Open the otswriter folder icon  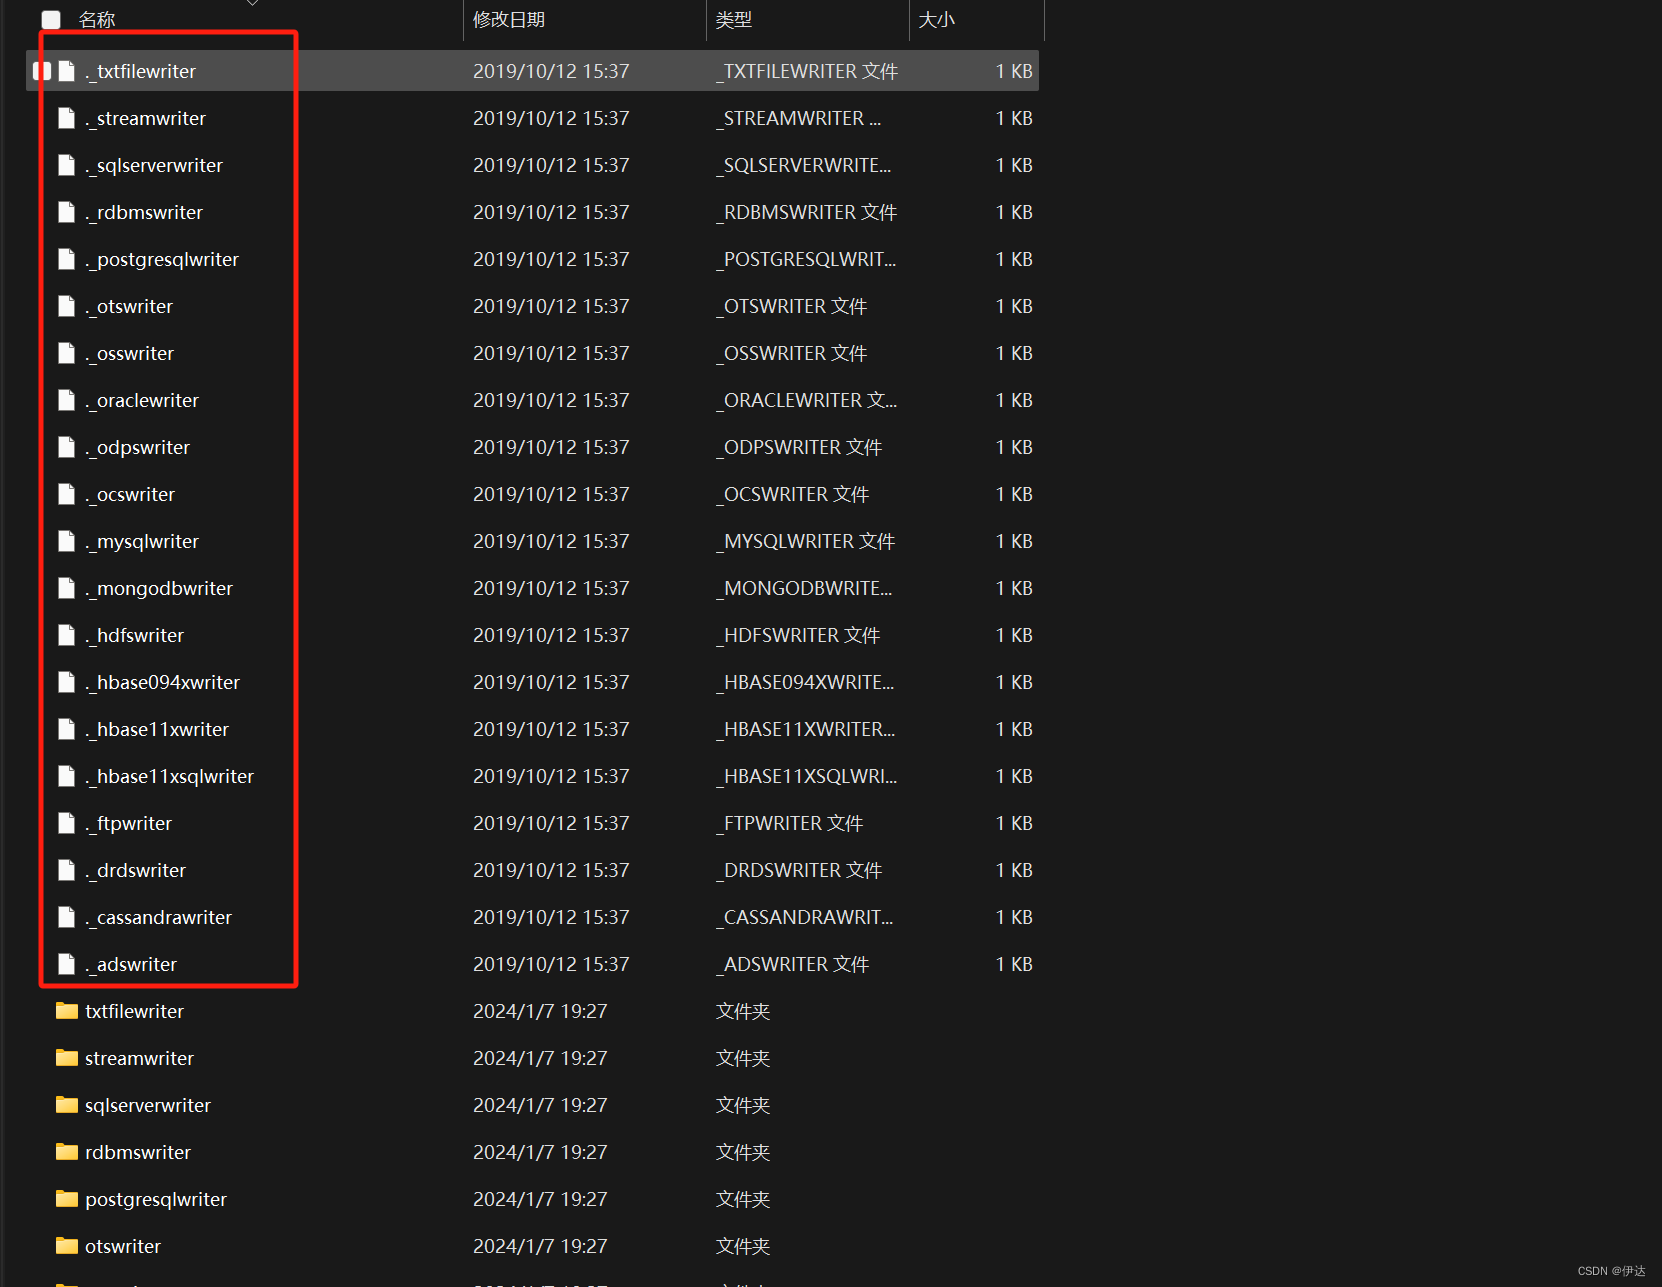pos(66,1246)
